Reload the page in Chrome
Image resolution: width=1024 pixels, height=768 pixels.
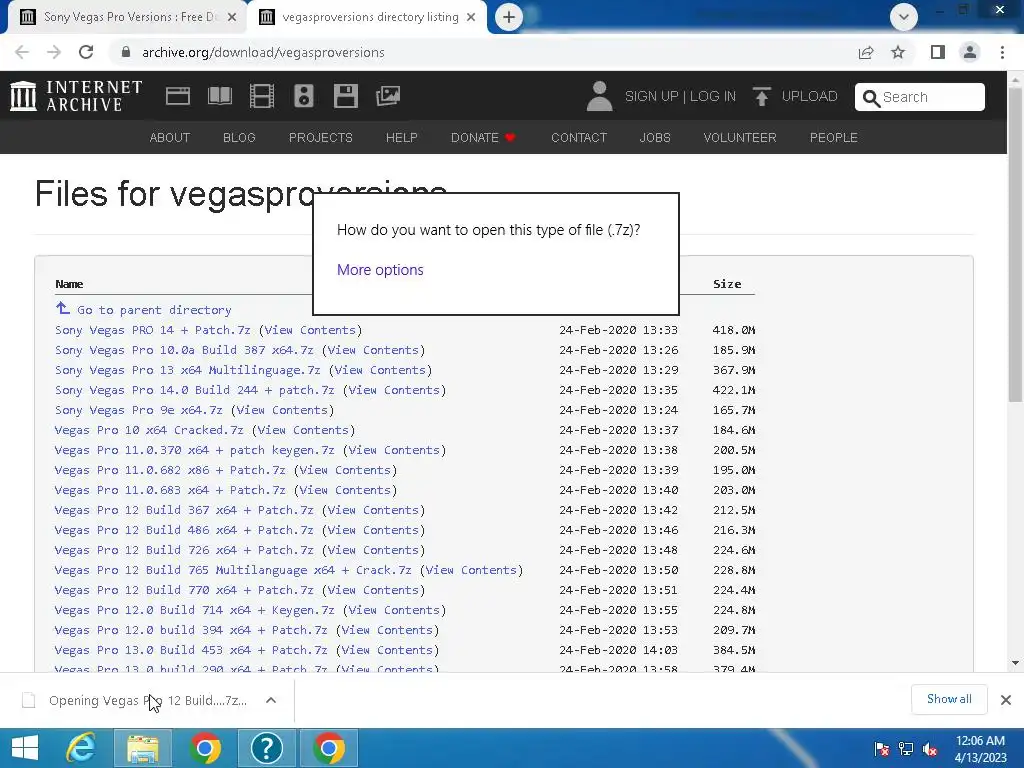pyautogui.click(x=86, y=52)
